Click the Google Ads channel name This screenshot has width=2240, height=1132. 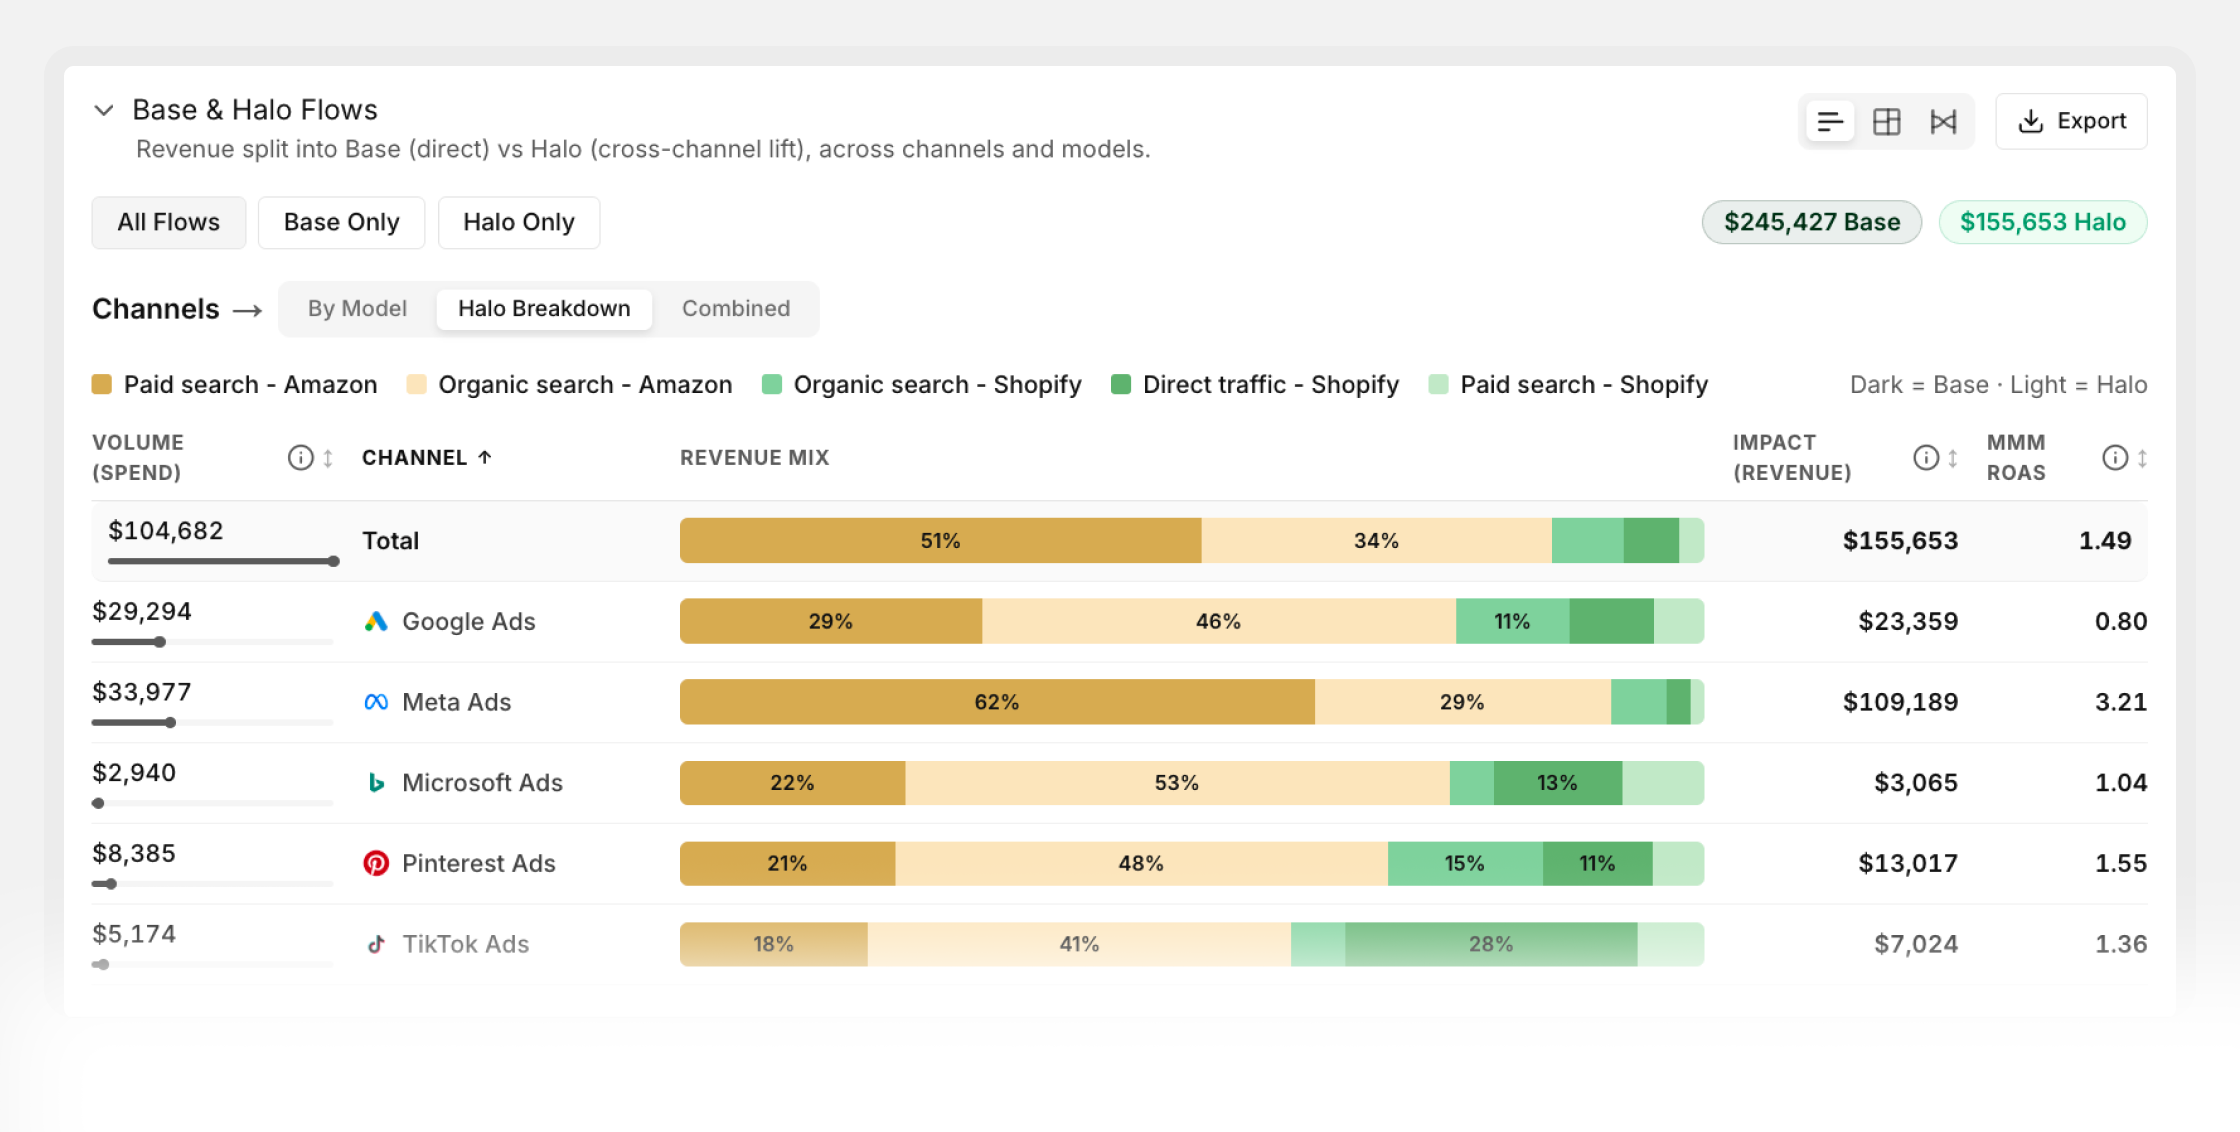[469, 622]
